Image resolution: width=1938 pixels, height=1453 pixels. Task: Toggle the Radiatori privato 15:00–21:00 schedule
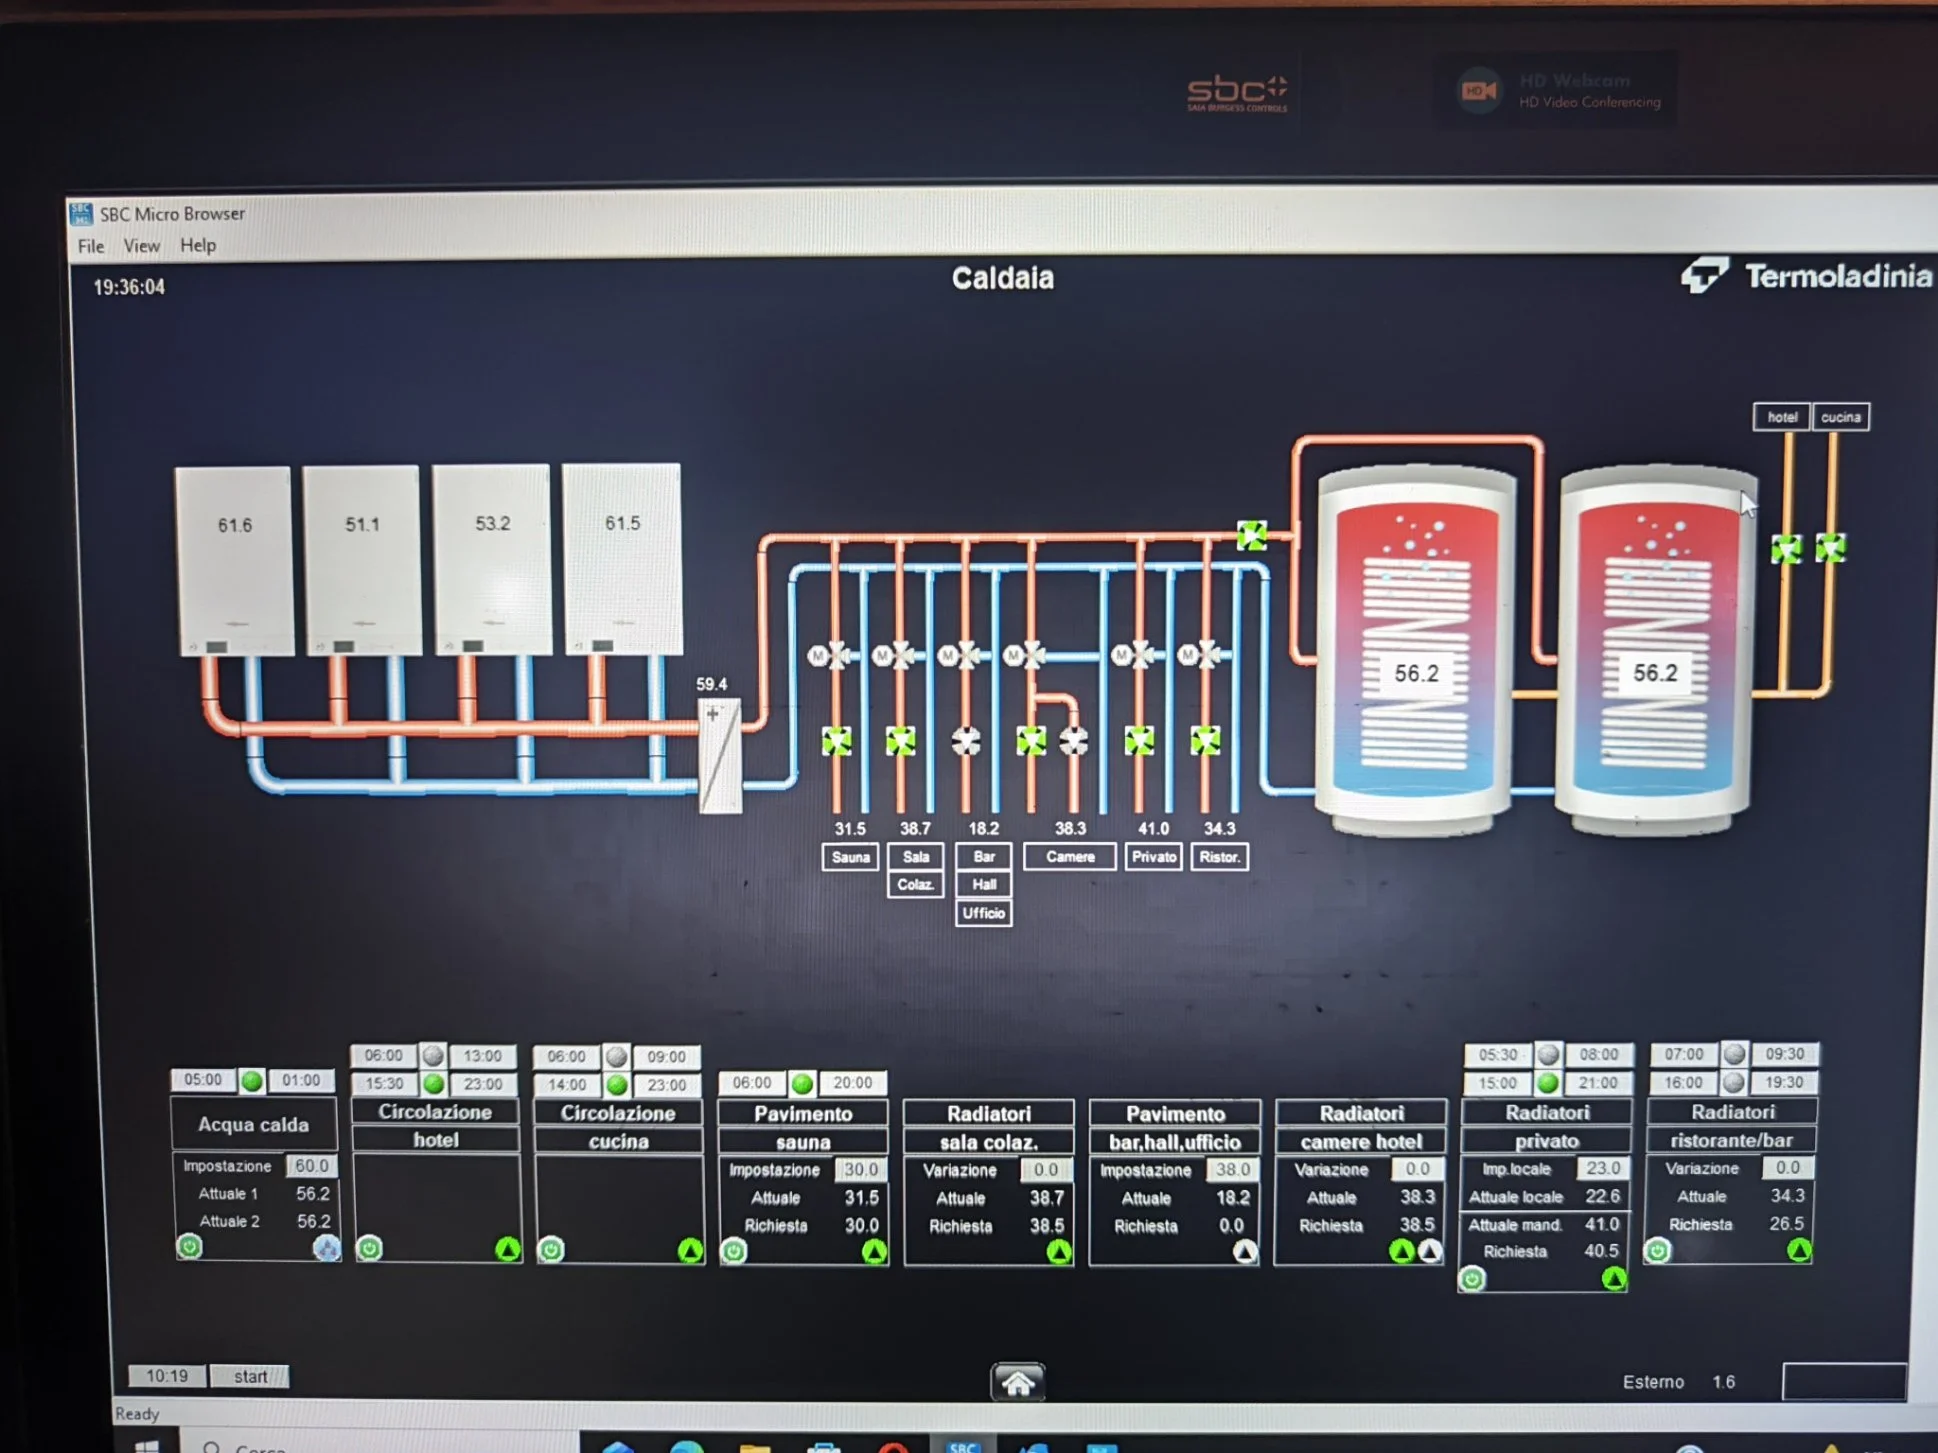[1548, 1082]
